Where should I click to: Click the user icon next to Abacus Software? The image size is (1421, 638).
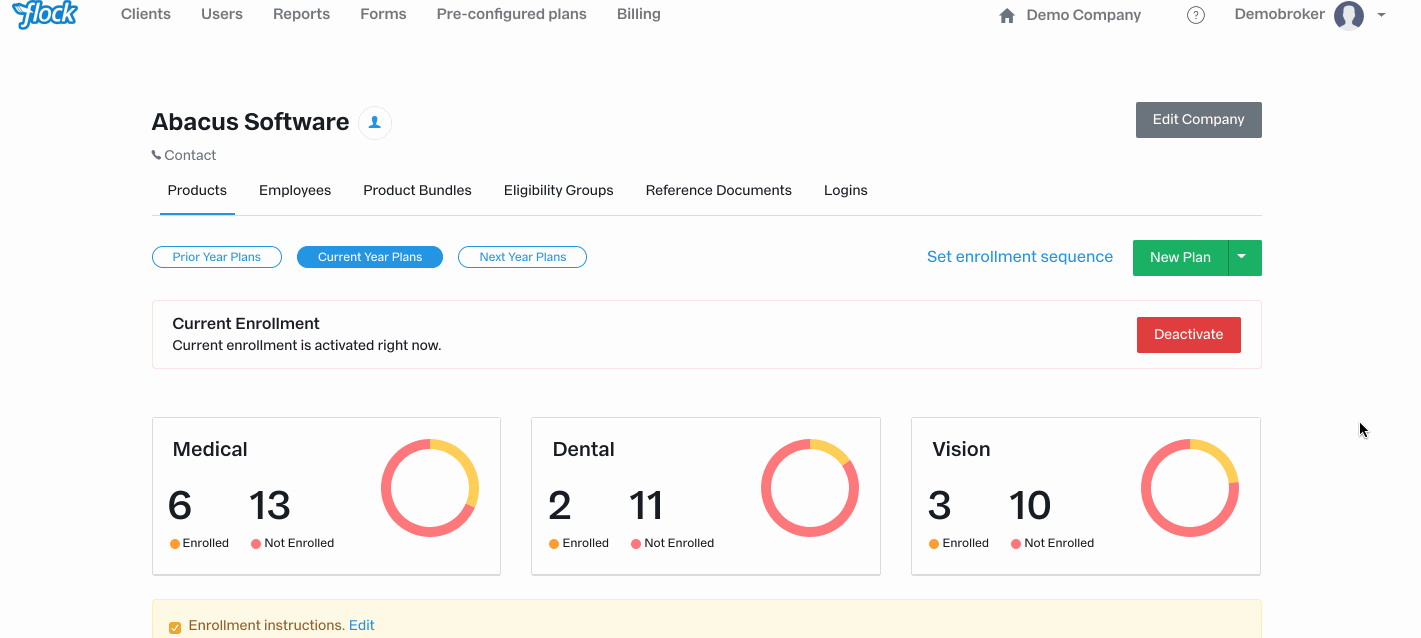(x=375, y=122)
